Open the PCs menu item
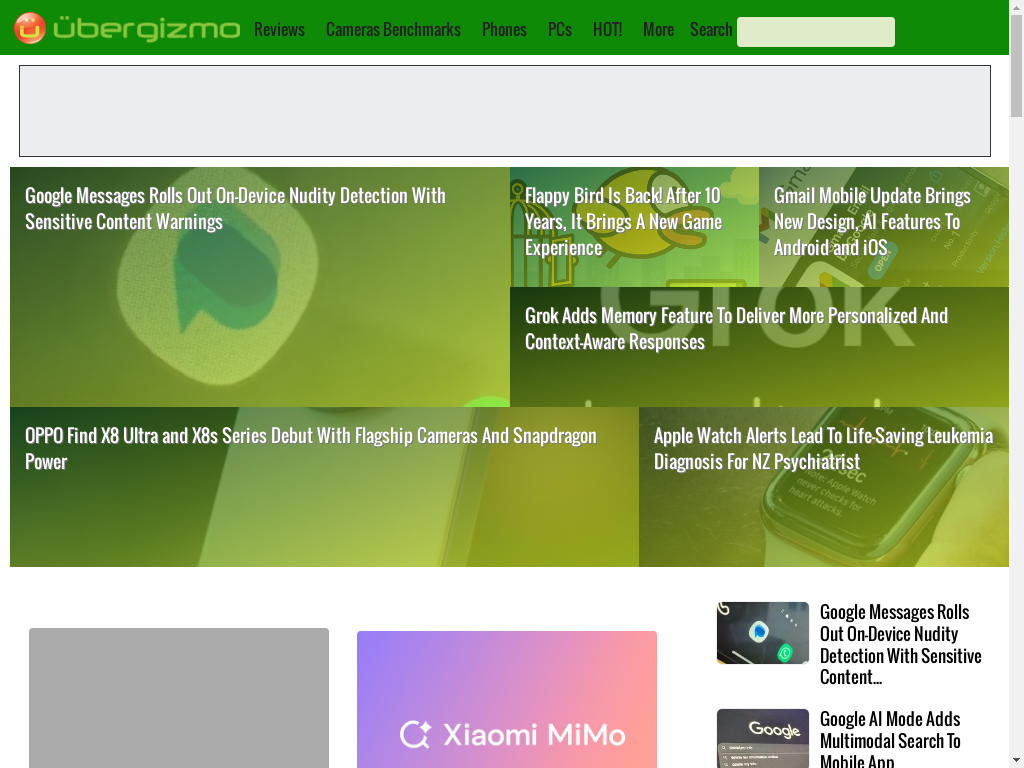This screenshot has height=768, width=1024. point(560,29)
